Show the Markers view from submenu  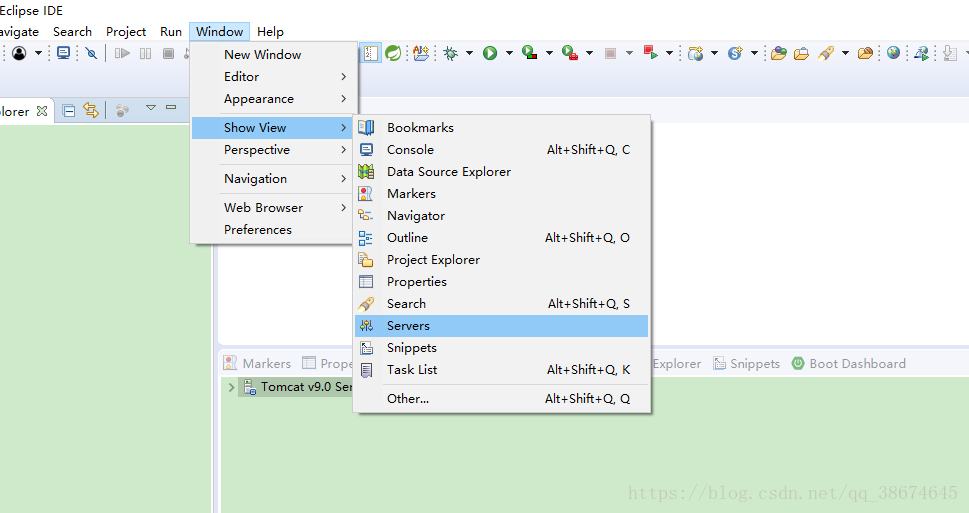501,193
